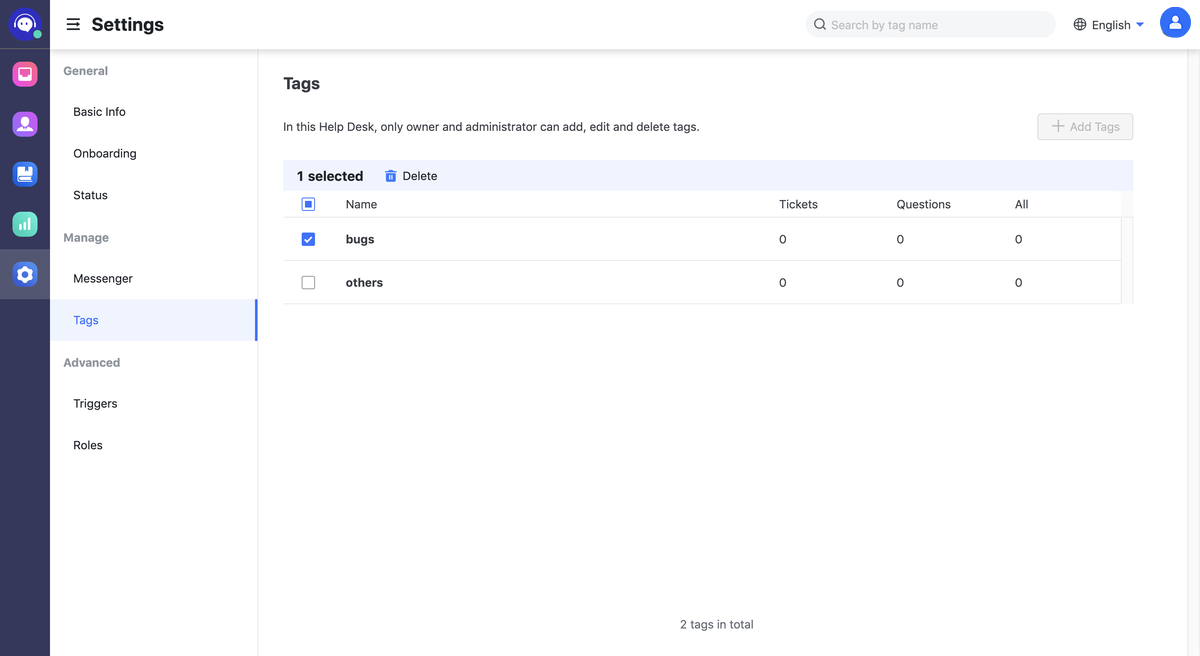1200x656 pixels.
Task: Open your profile via the avatar icon
Action: click(1175, 22)
